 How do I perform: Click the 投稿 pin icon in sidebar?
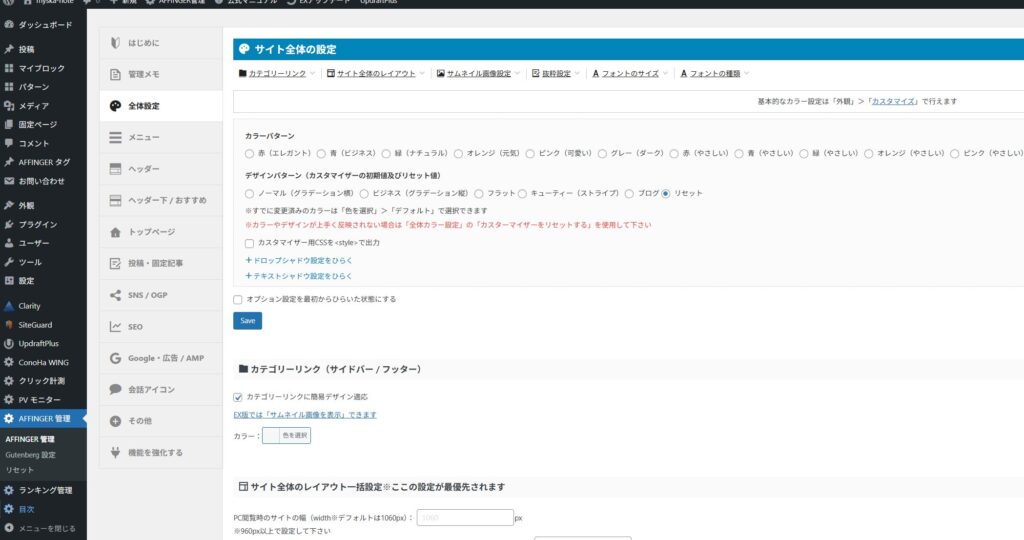click(8, 49)
